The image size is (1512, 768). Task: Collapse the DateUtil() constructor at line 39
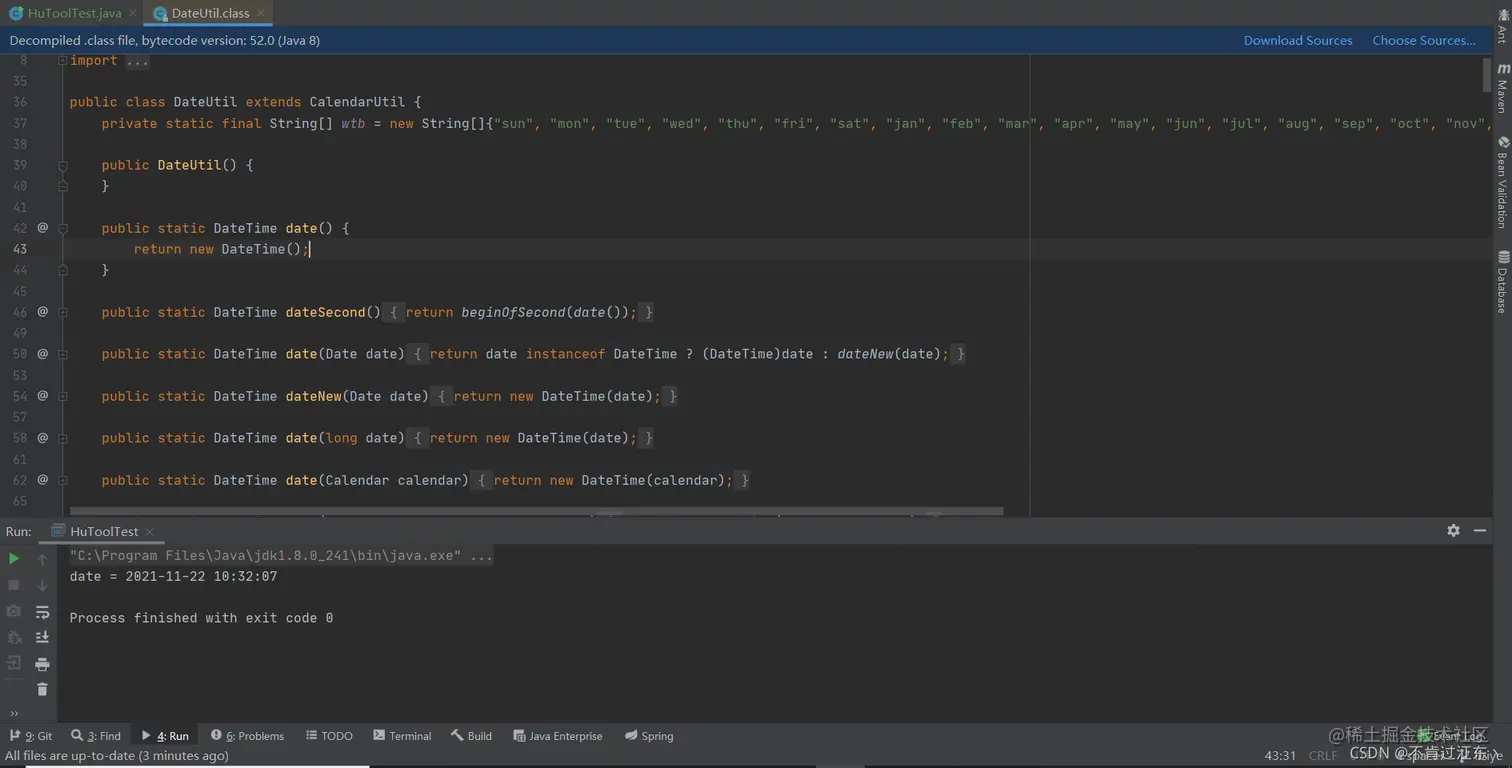click(x=62, y=165)
